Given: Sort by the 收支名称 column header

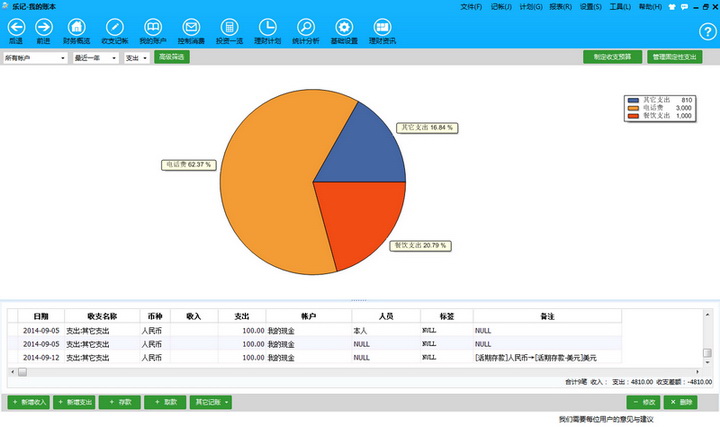Looking at the screenshot, I should (x=102, y=316).
